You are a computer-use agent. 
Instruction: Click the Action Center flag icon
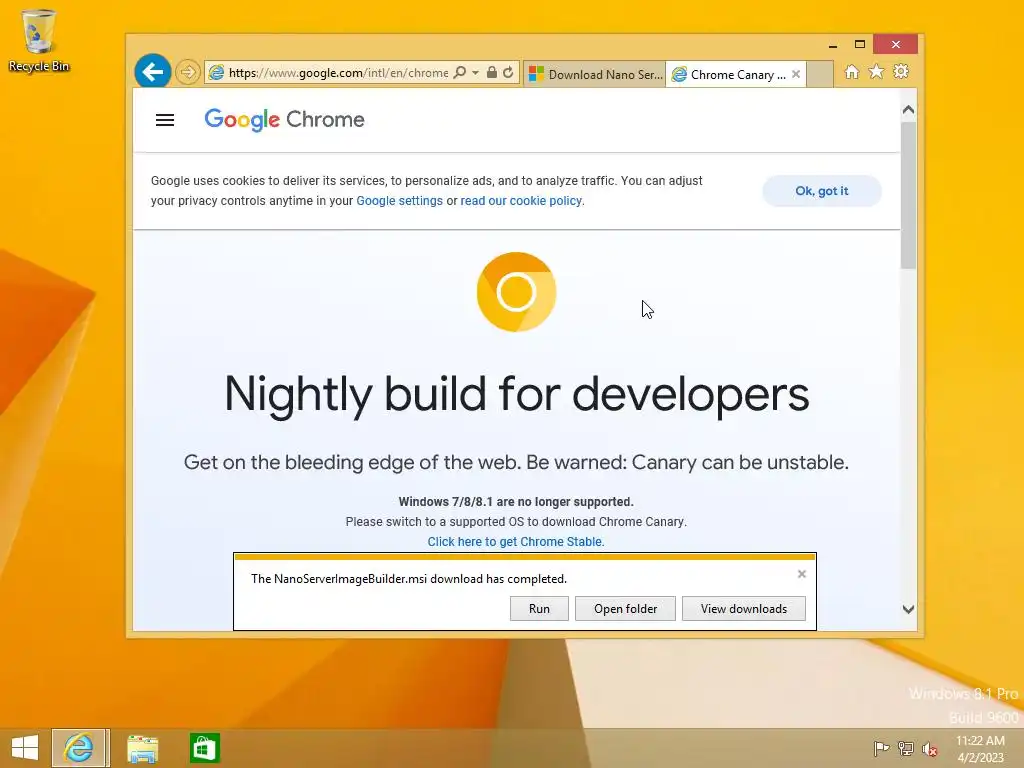(881, 749)
